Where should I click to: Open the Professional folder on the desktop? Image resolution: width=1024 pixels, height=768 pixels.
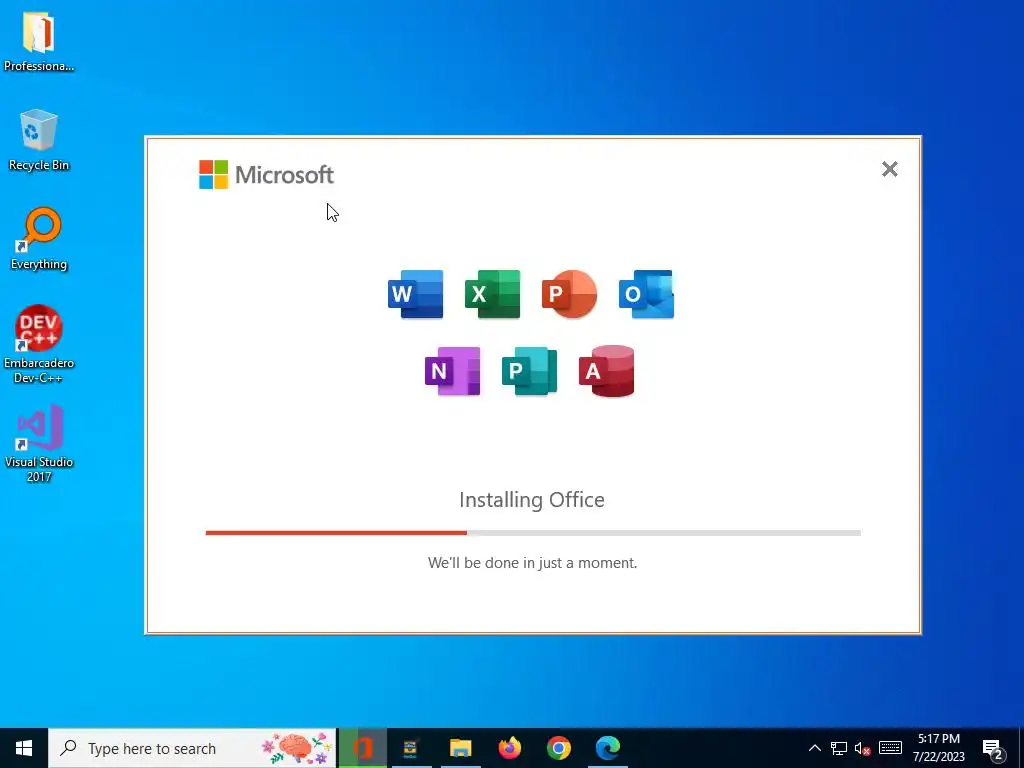pyautogui.click(x=39, y=42)
